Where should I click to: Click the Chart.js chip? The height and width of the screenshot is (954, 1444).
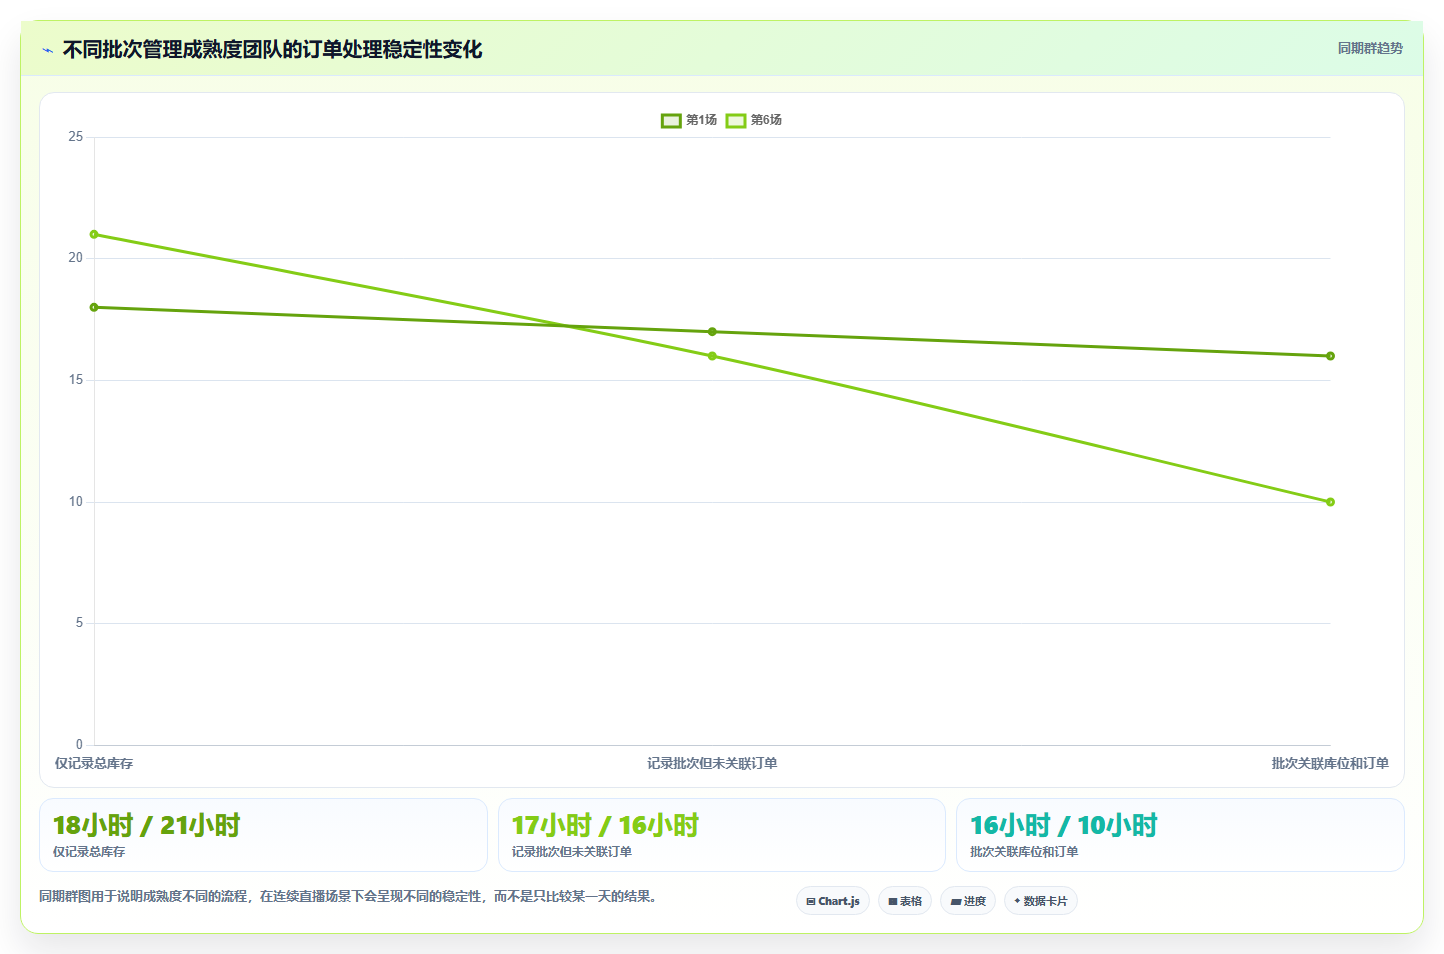833,901
